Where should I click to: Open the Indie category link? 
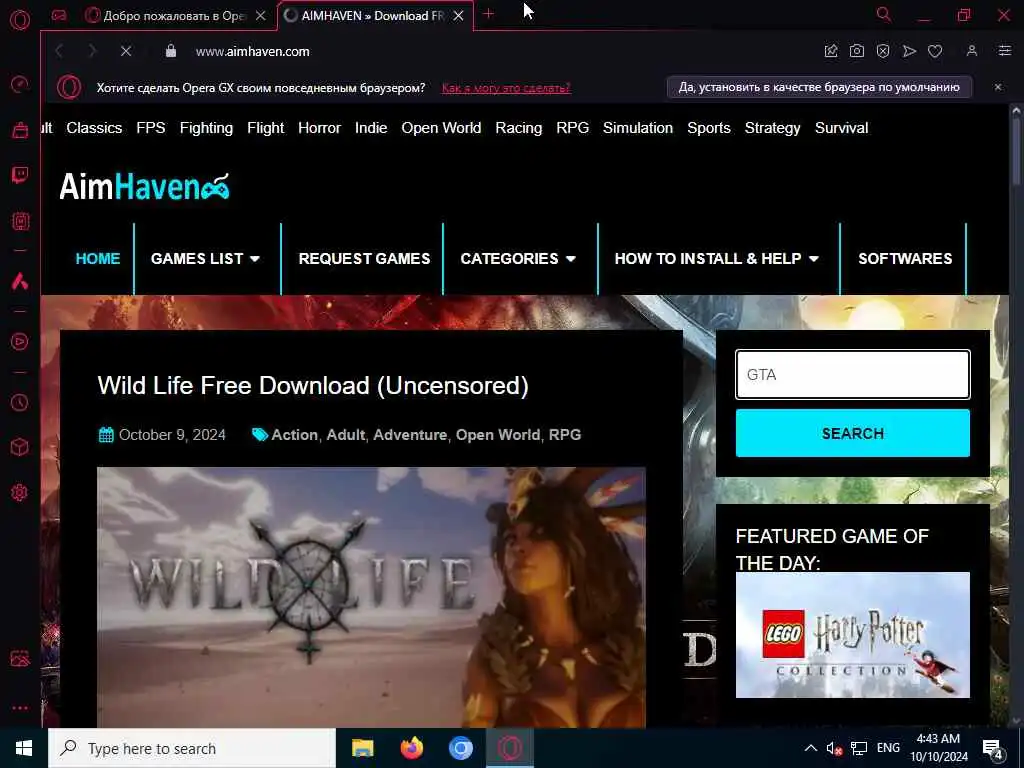pos(371,128)
